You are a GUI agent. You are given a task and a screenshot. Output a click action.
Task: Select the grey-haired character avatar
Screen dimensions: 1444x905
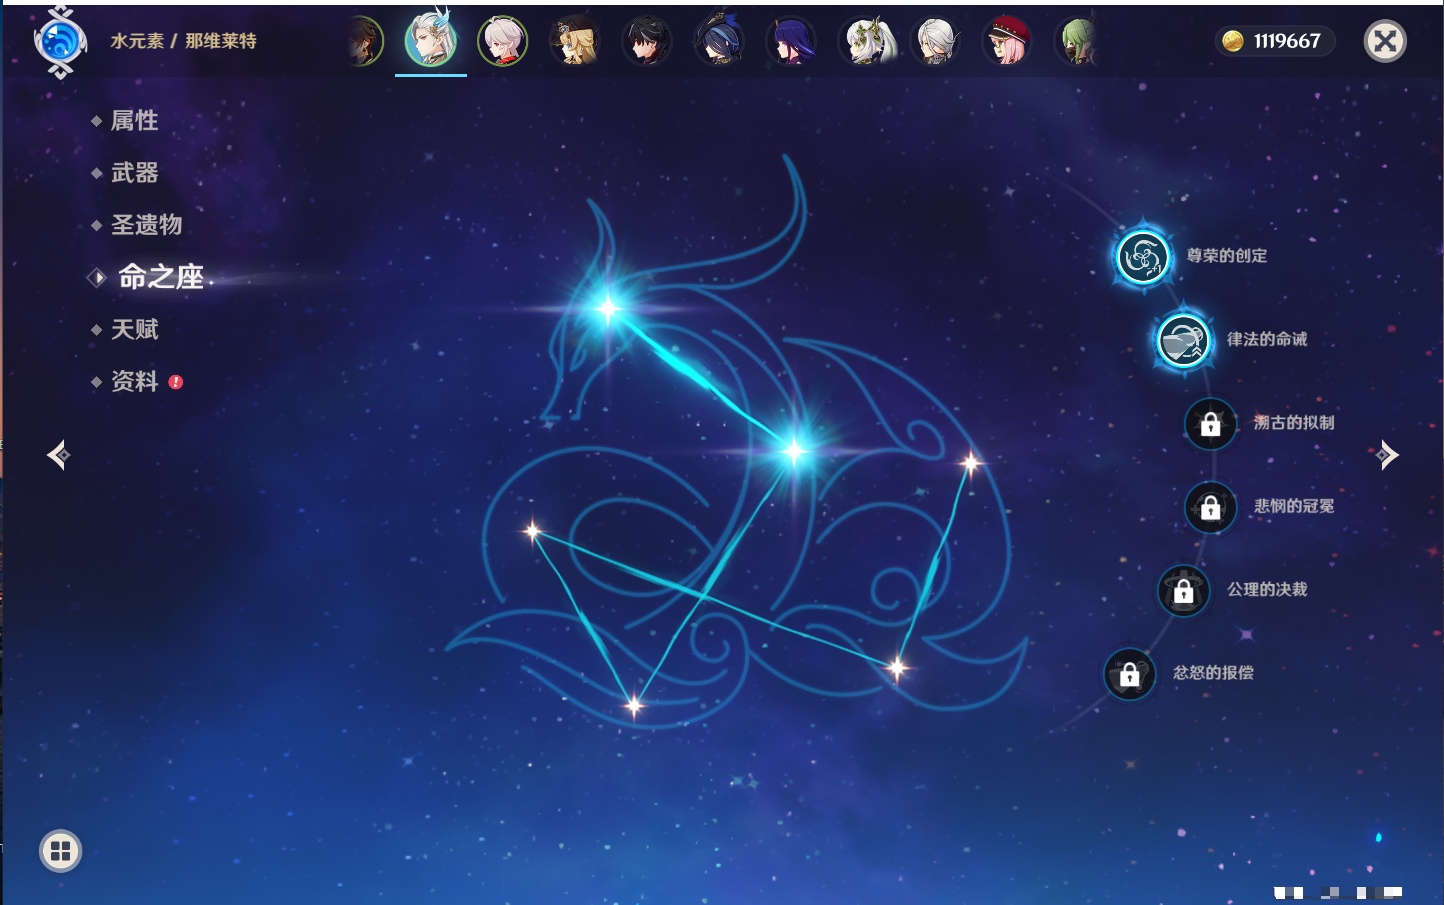(936, 41)
